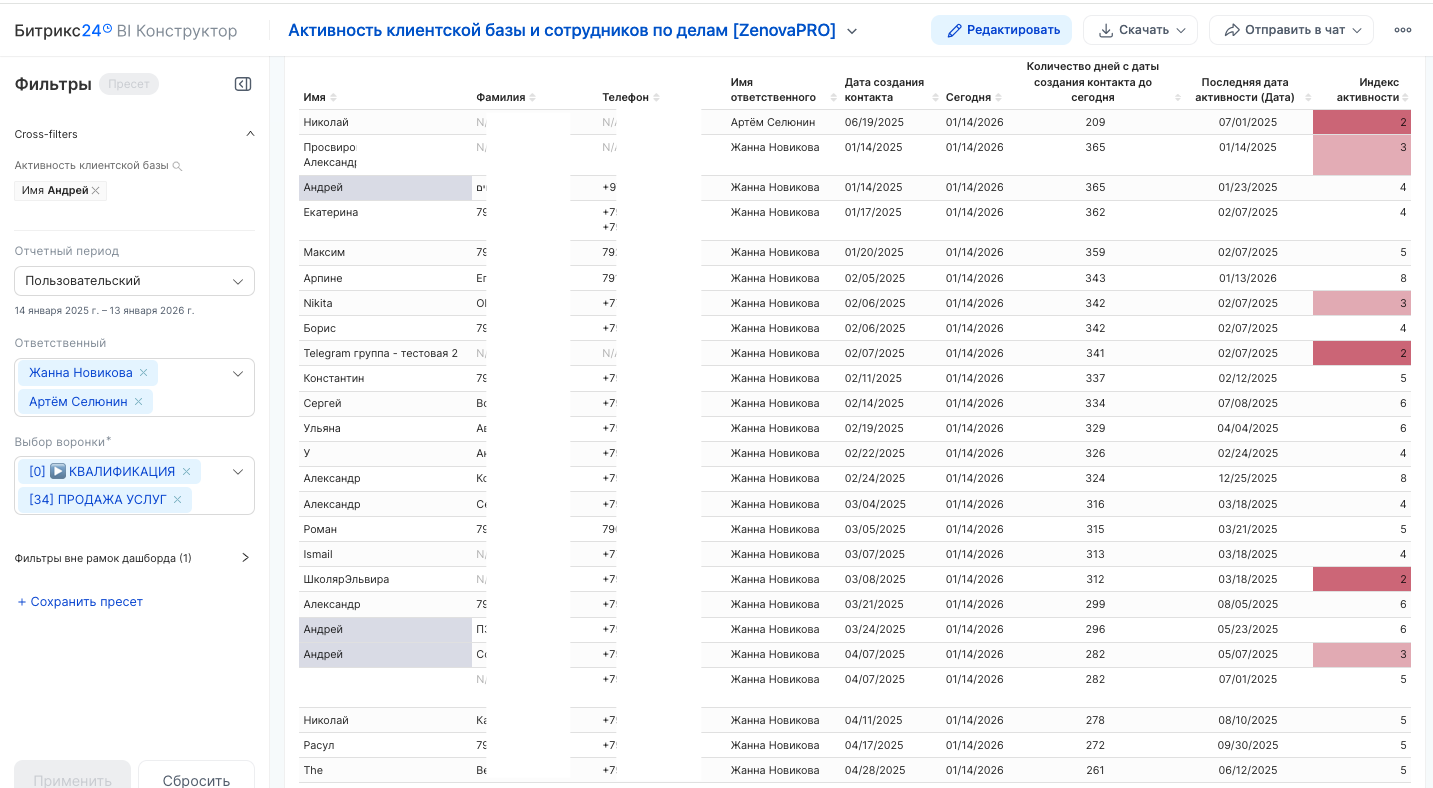This screenshot has width=1433, height=788.
Task: Sort by Телефон column
Action: click(x=655, y=98)
